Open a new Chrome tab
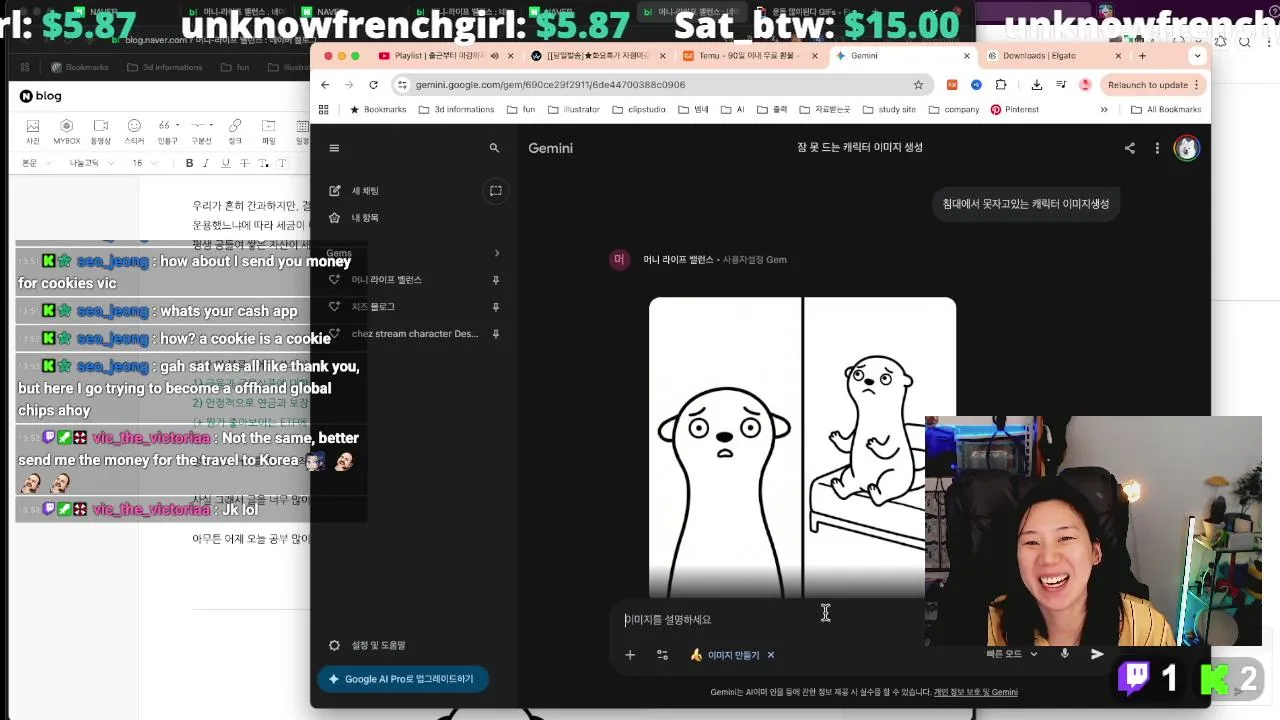 1142,56
